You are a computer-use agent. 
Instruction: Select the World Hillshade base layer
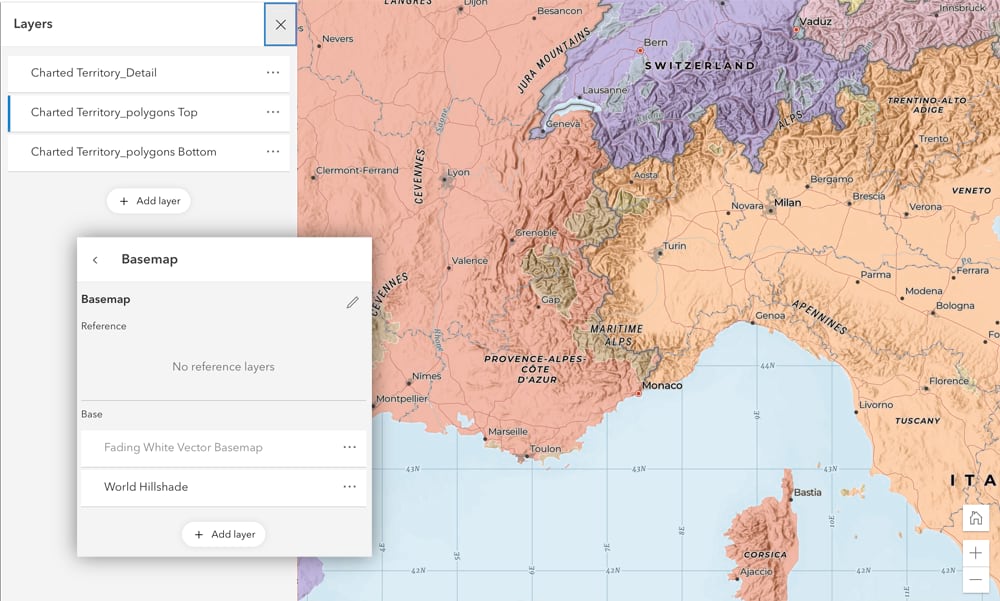click(x=223, y=487)
